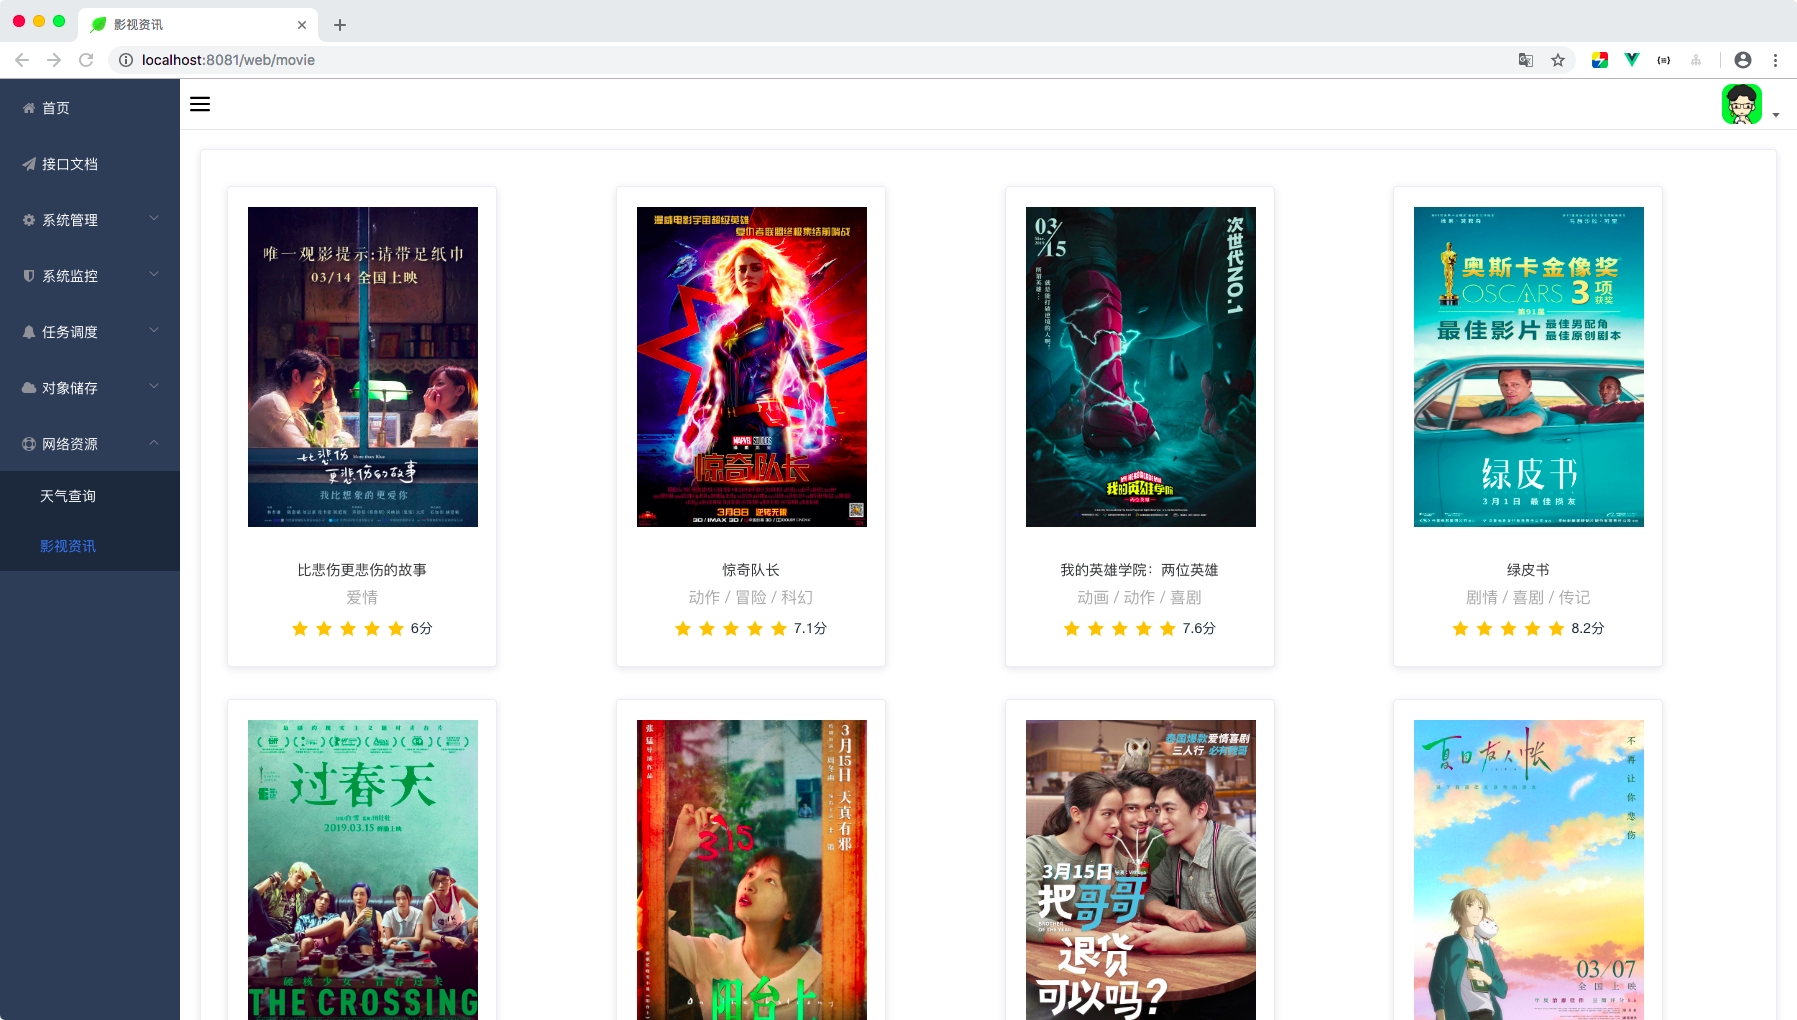Open the 阳台上 poster with girl
The image size is (1797, 1020).
752,870
